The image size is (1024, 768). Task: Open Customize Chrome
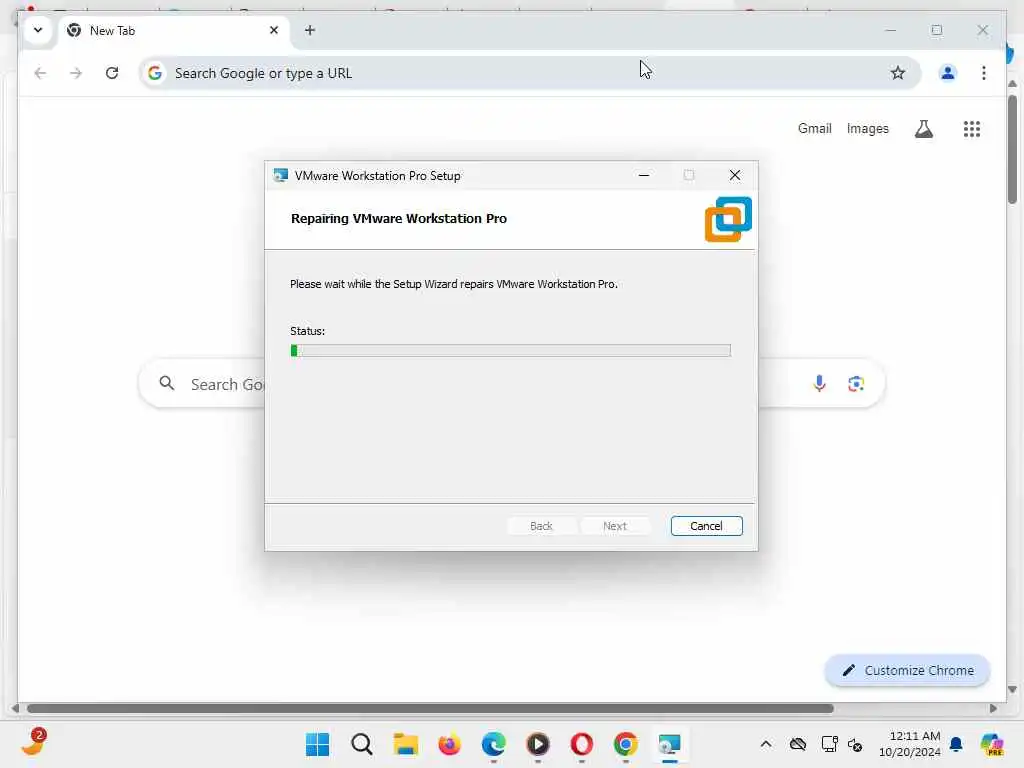(907, 670)
